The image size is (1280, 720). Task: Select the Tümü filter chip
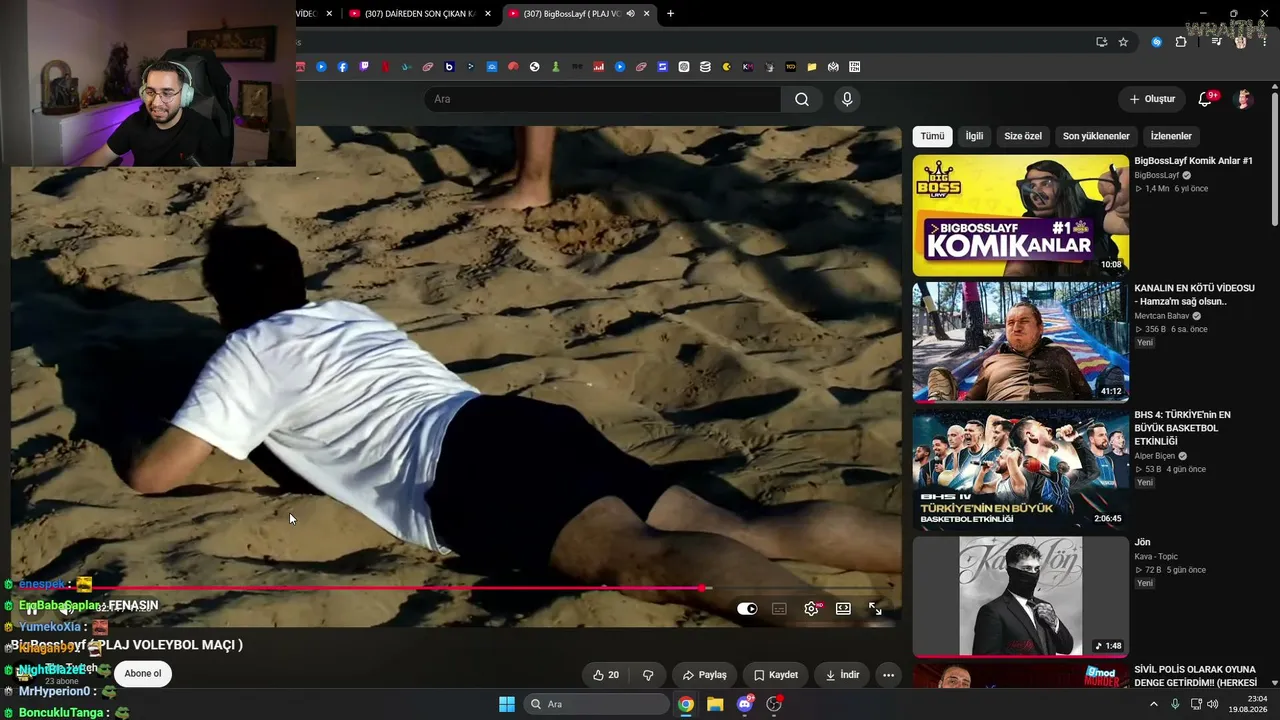tap(932, 136)
